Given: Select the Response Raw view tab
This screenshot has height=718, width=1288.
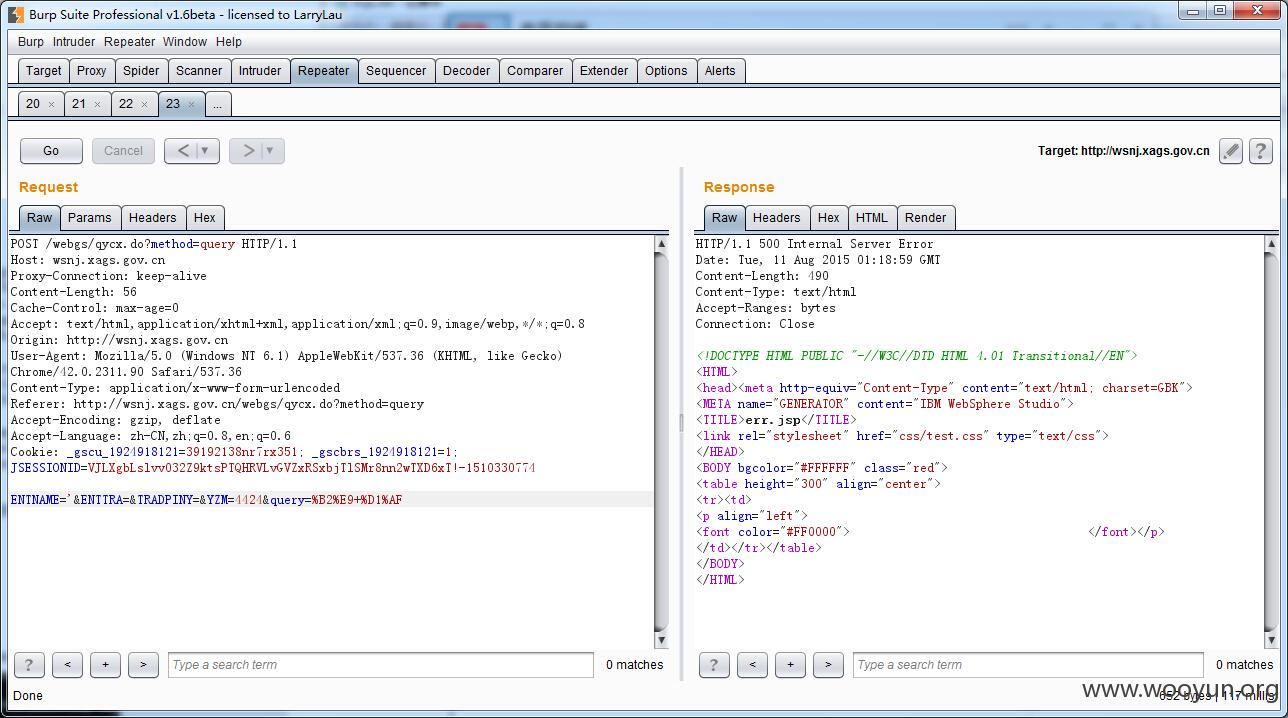Looking at the screenshot, I should pyautogui.click(x=725, y=218).
